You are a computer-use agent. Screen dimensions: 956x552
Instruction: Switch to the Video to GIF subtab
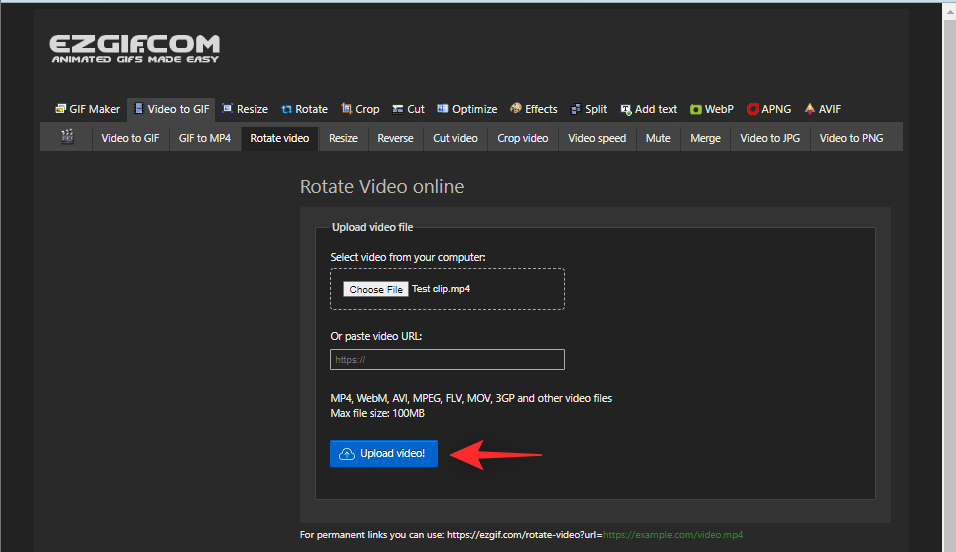pos(130,138)
